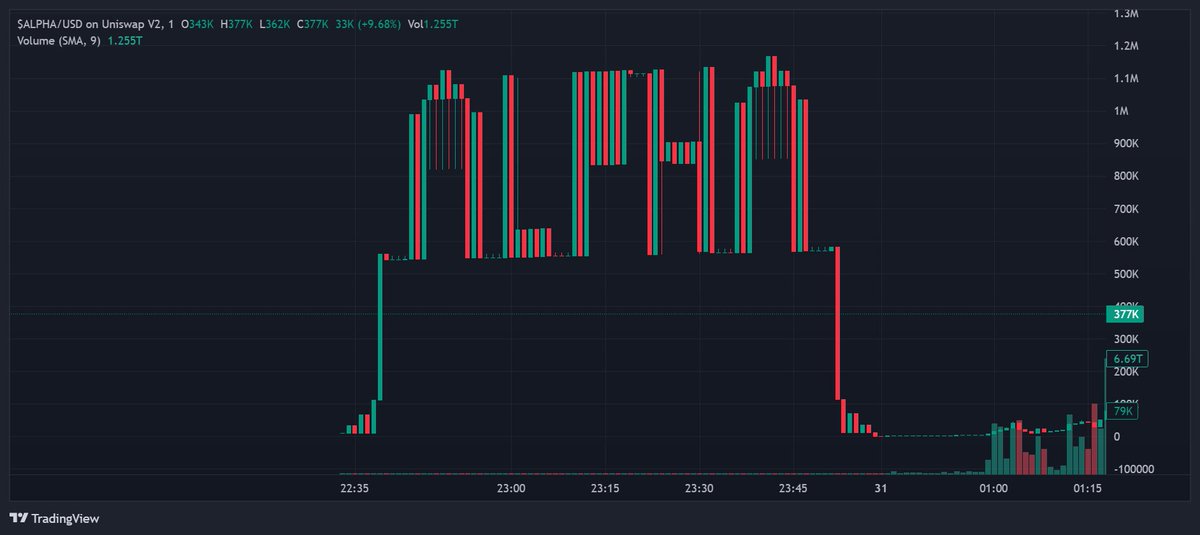This screenshot has width=1200, height=535.
Task: Click the 200K price axis label
Action: 1126,372
